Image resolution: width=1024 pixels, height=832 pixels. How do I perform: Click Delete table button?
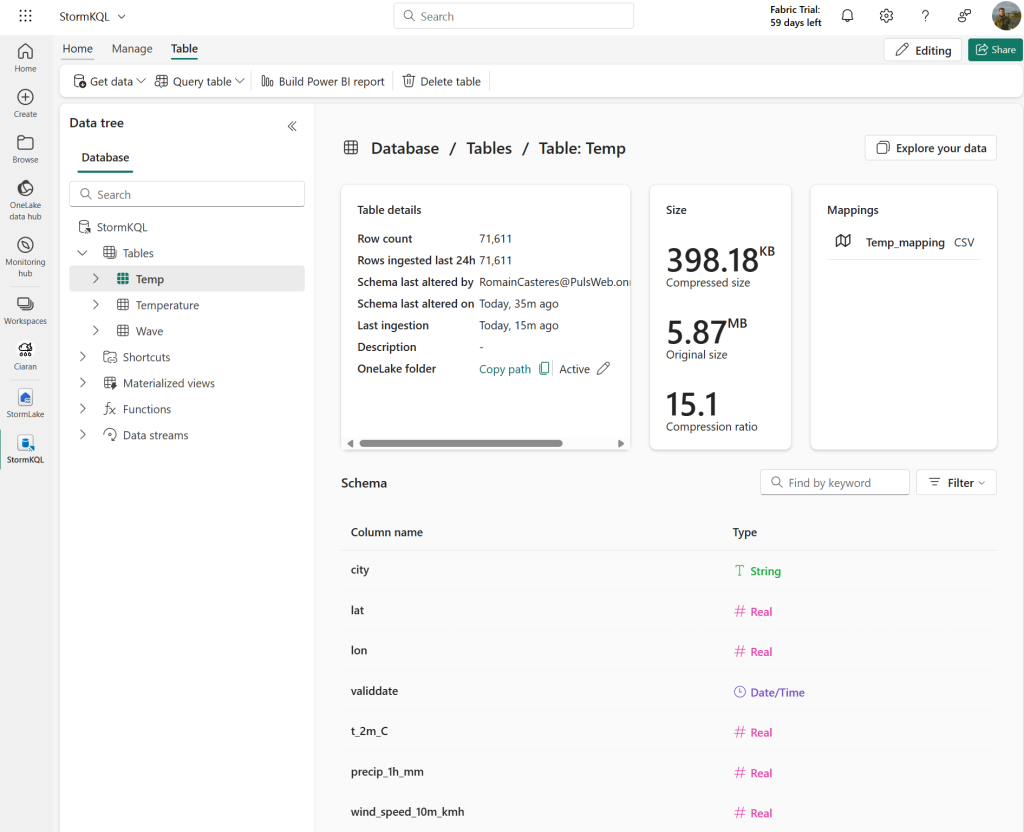[x=441, y=81]
